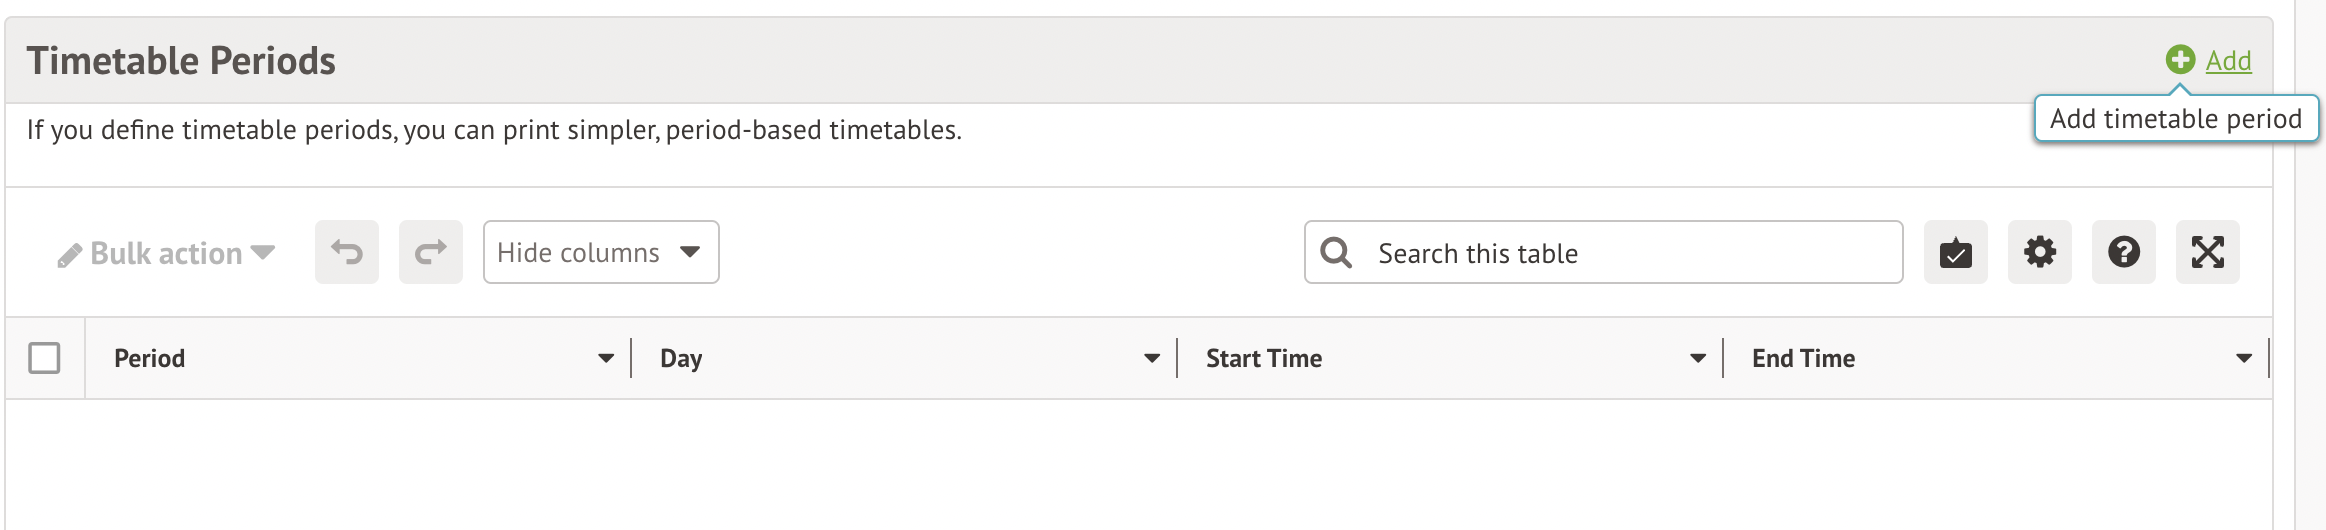
Task: Expand table to fullscreen
Action: 2208,252
